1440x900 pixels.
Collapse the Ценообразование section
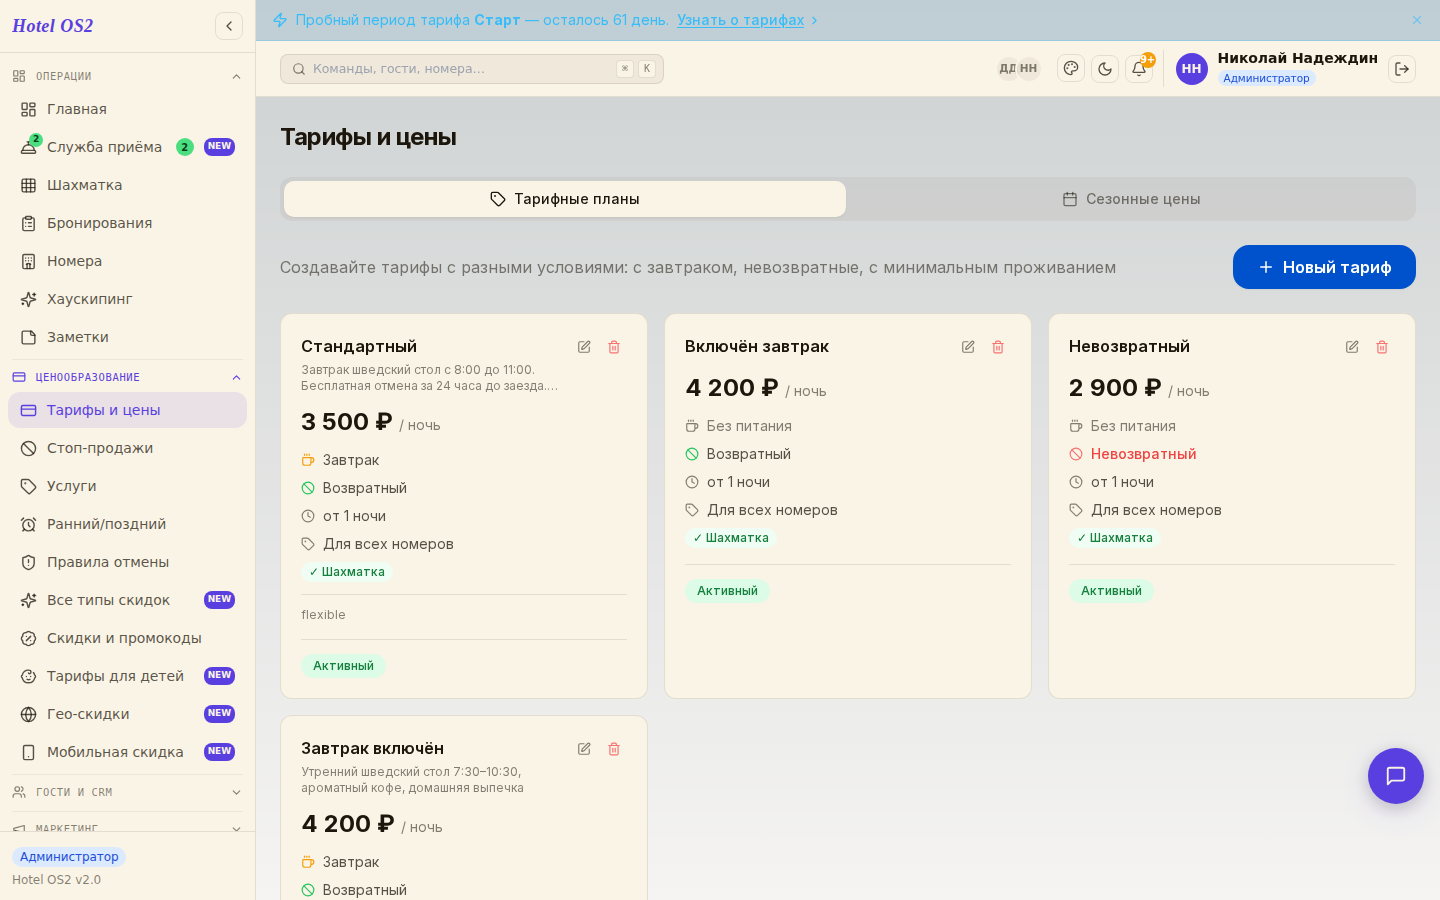click(x=236, y=378)
